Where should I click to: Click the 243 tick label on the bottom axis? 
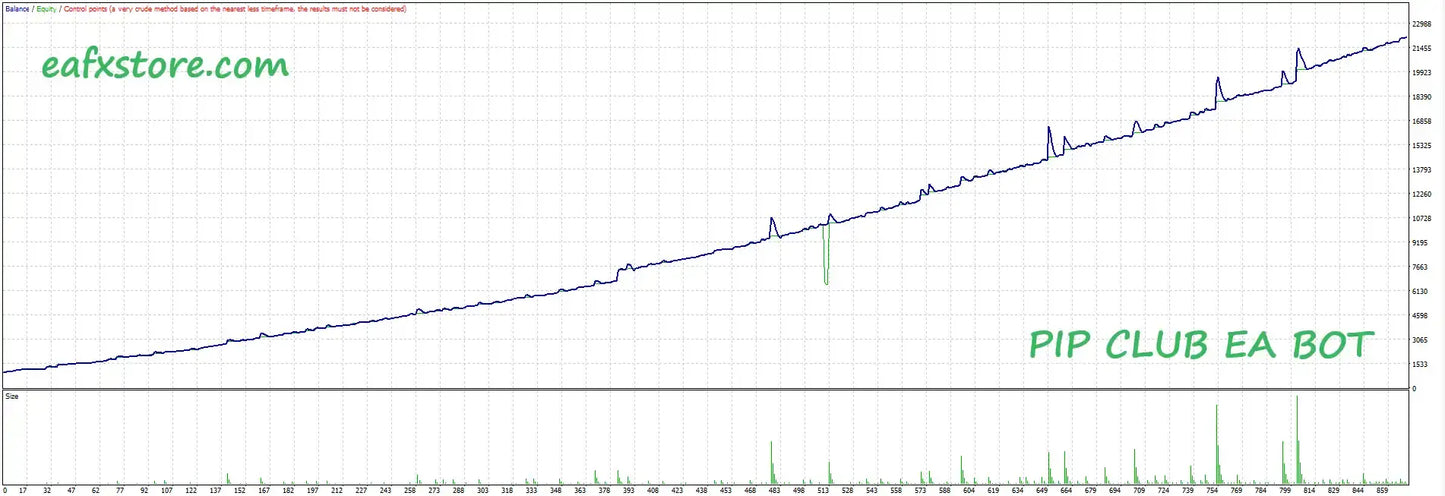(x=386, y=491)
